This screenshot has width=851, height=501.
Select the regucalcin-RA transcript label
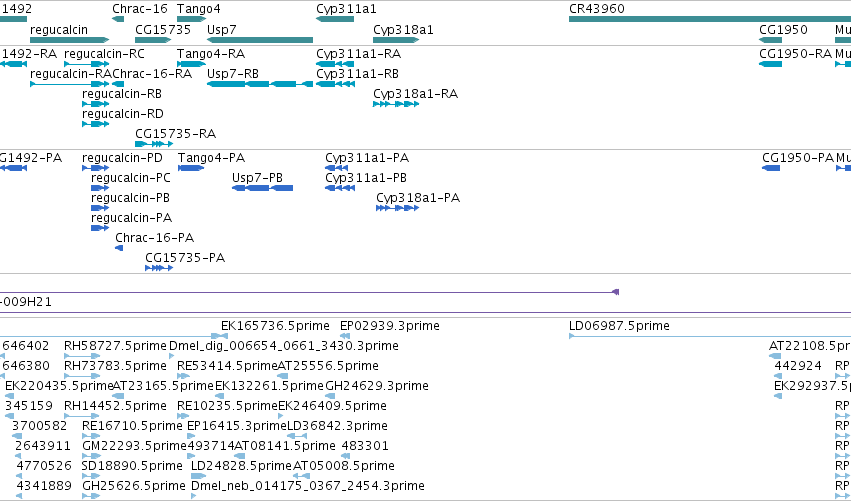click(71, 74)
